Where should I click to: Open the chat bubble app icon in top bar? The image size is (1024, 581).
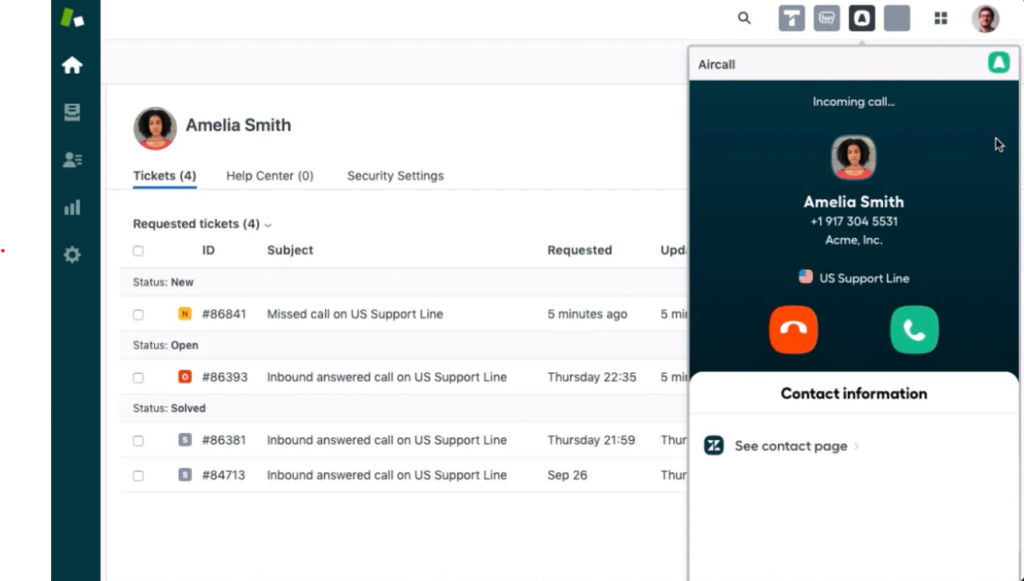[x=827, y=18]
